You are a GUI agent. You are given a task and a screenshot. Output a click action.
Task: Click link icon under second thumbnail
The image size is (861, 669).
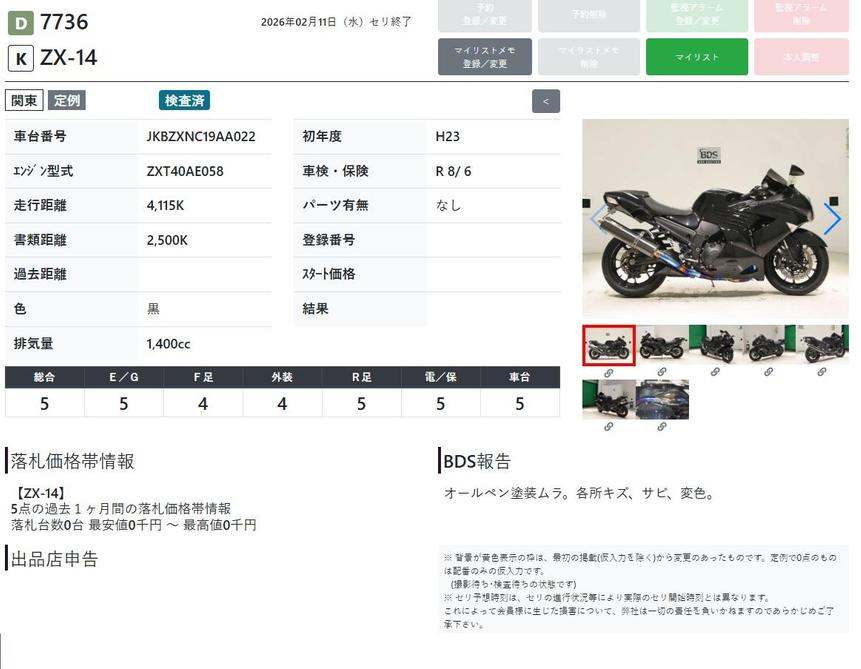[x=662, y=372]
